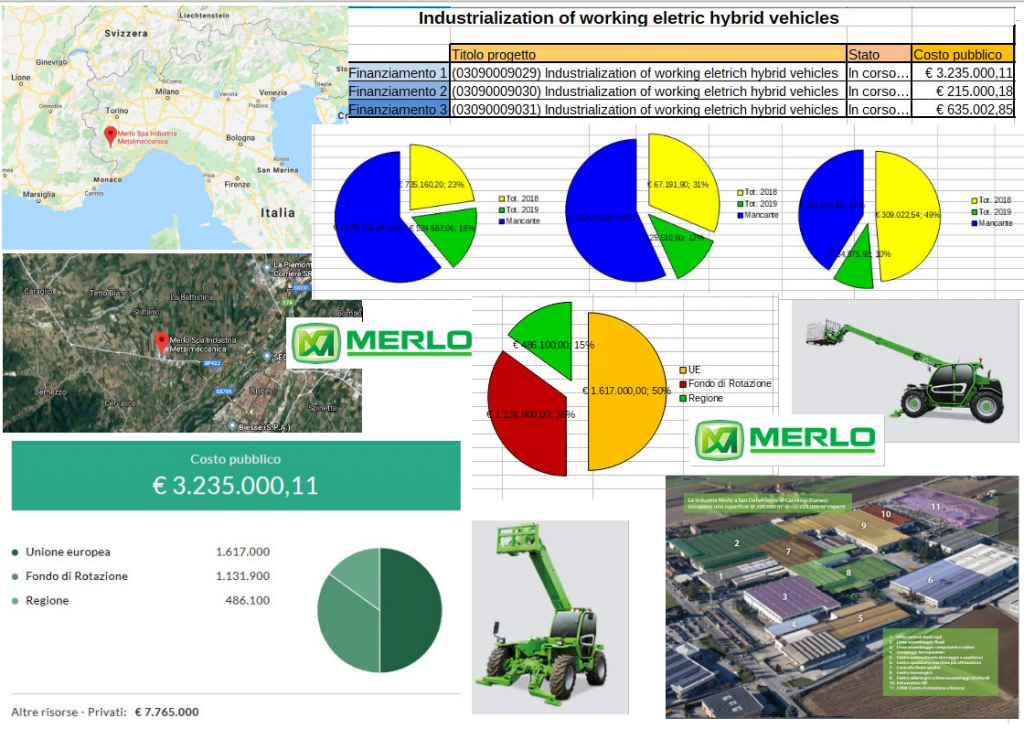Click the (03090009029) project title cell
1024x729 pixels.
648,73
